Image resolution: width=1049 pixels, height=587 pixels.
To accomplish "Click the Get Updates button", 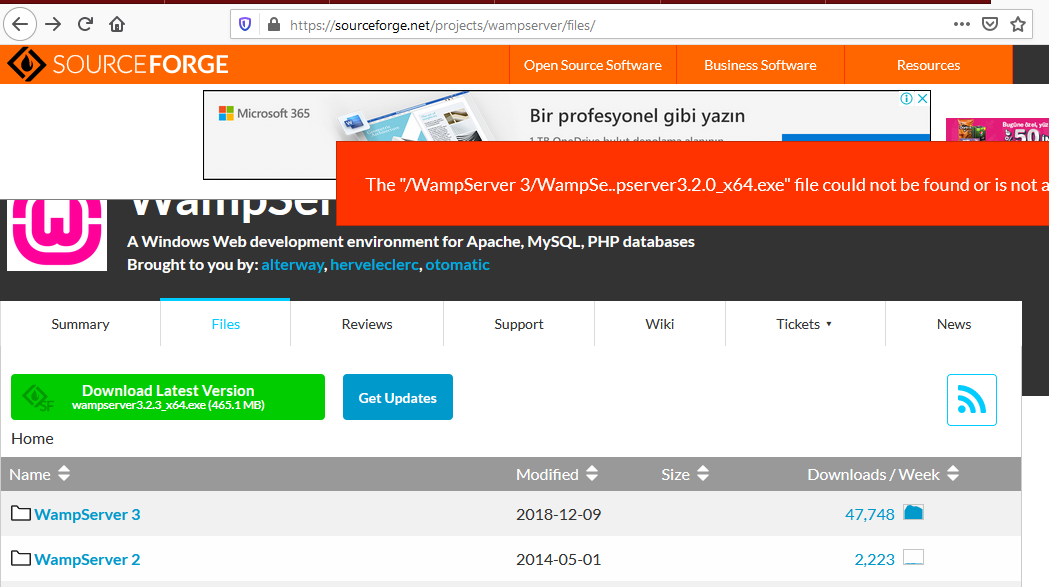I will pyautogui.click(x=397, y=397).
